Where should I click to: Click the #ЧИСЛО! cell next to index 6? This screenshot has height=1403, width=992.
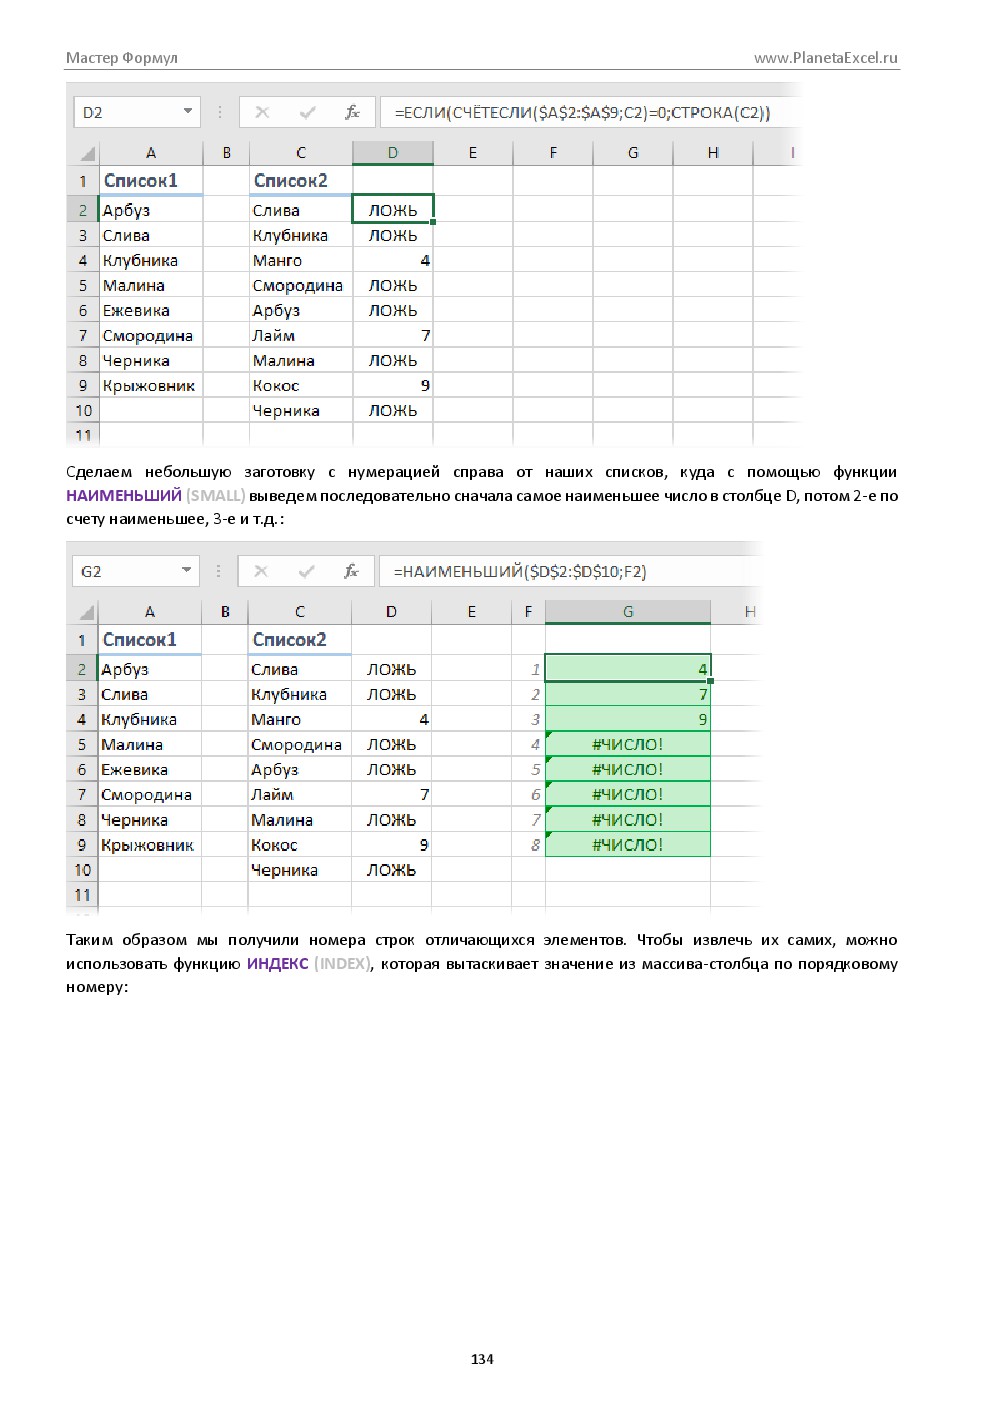628,794
